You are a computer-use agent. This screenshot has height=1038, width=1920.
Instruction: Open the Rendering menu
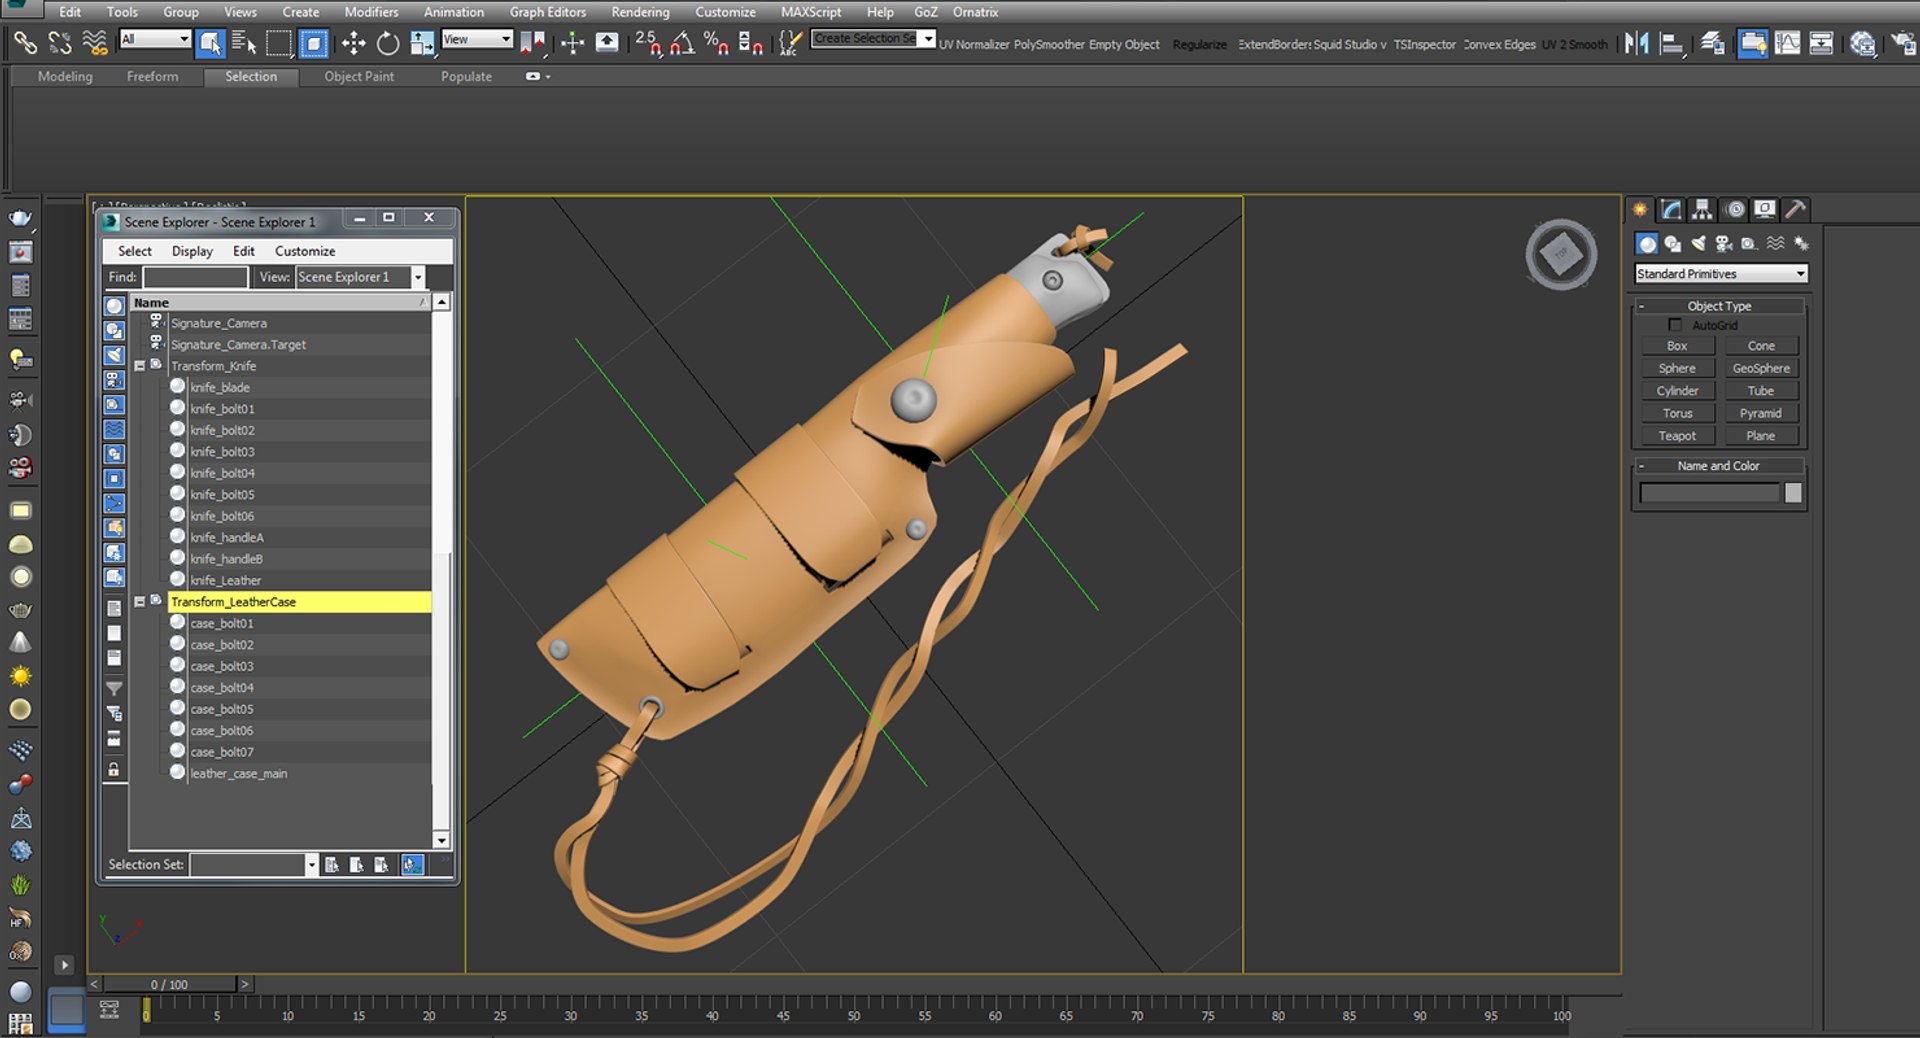coord(640,12)
